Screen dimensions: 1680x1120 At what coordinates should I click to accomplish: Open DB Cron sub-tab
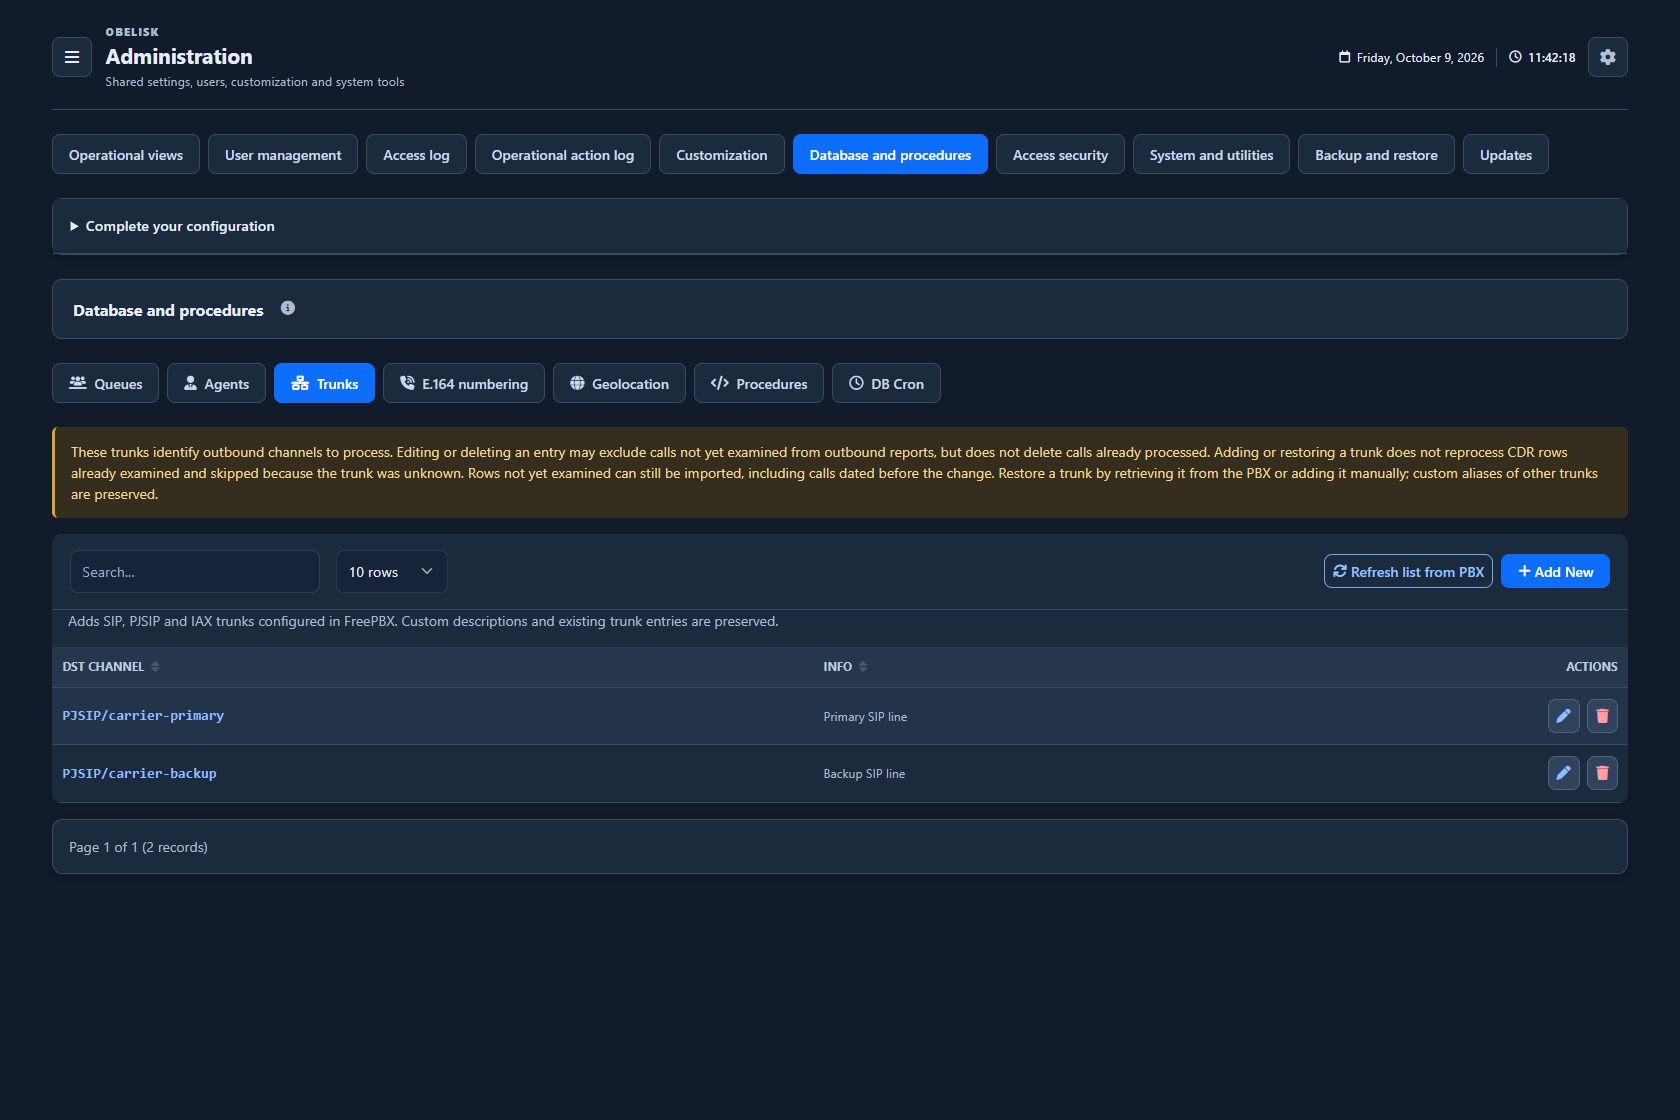(886, 383)
